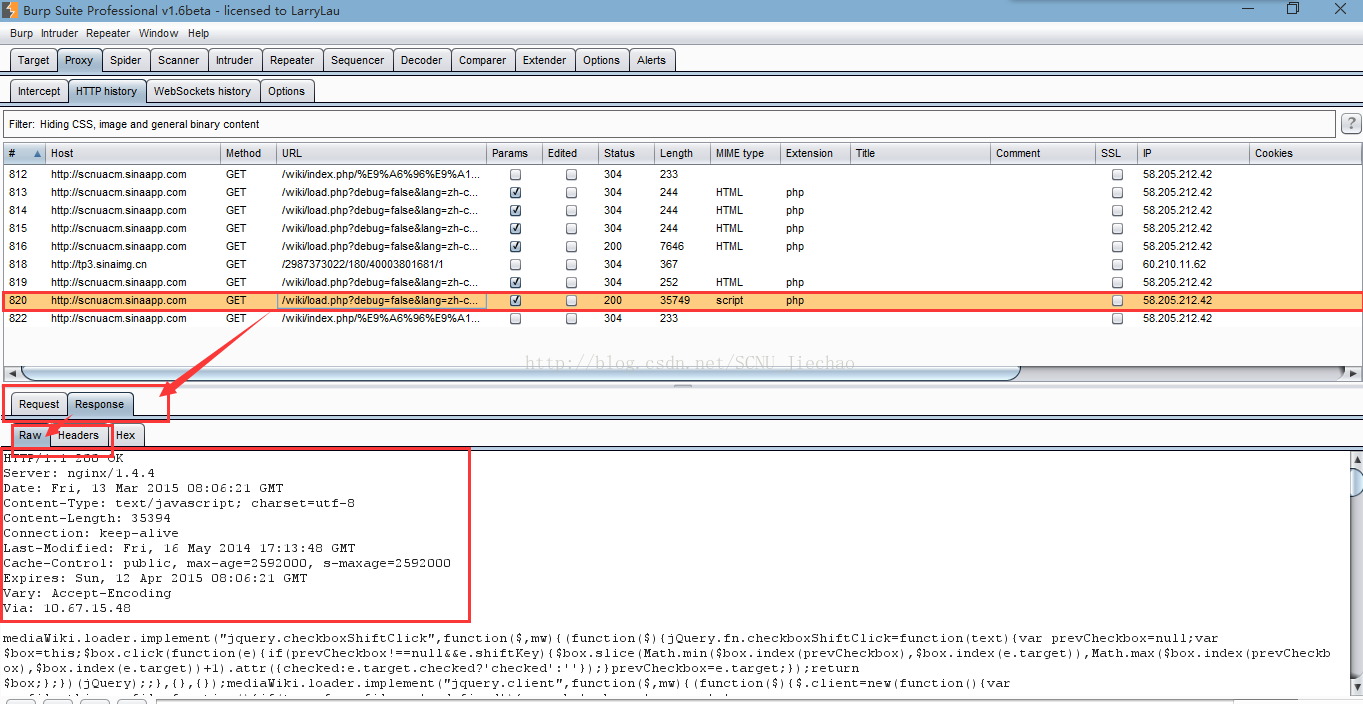This screenshot has height=704, width=1363.
Task: Switch to the Spider tab
Action: pos(126,60)
